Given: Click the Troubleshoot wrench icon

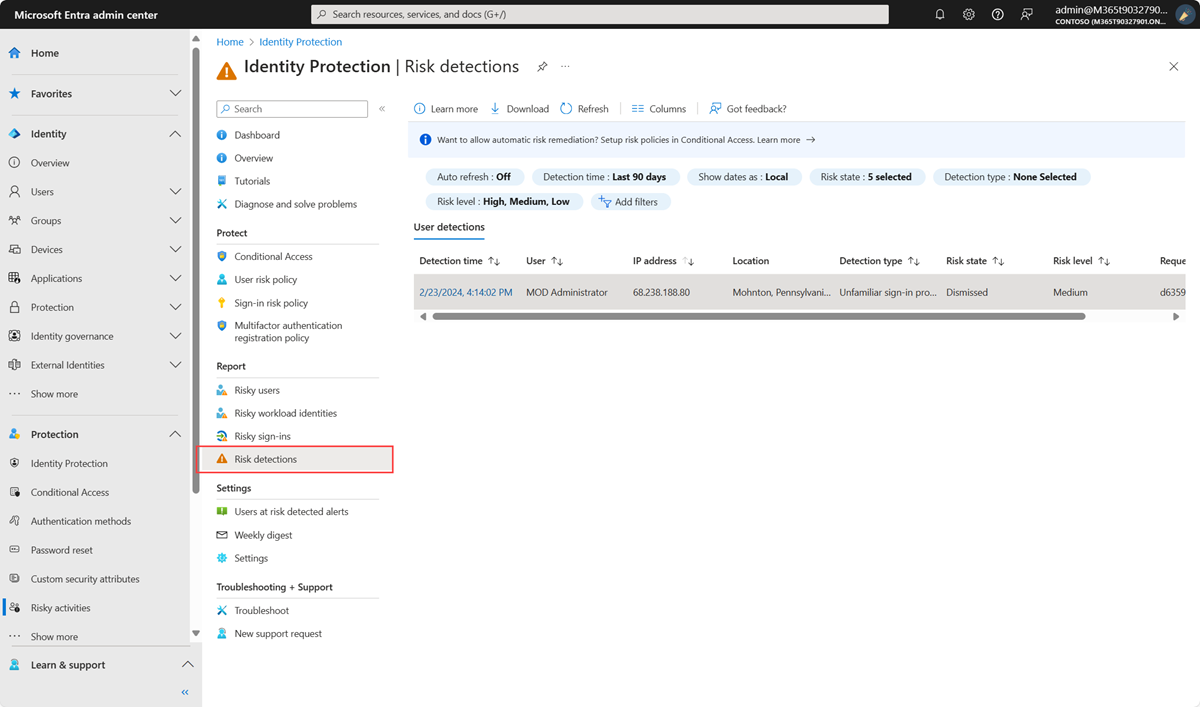Looking at the screenshot, I should (222, 610).
